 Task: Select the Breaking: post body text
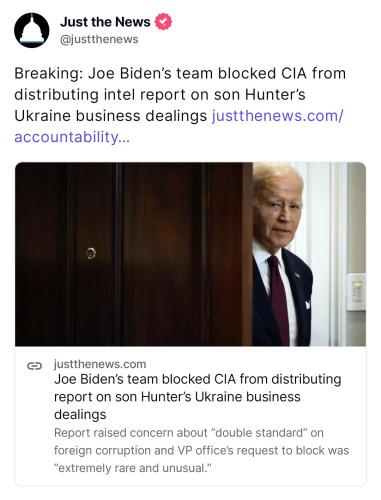180,105
